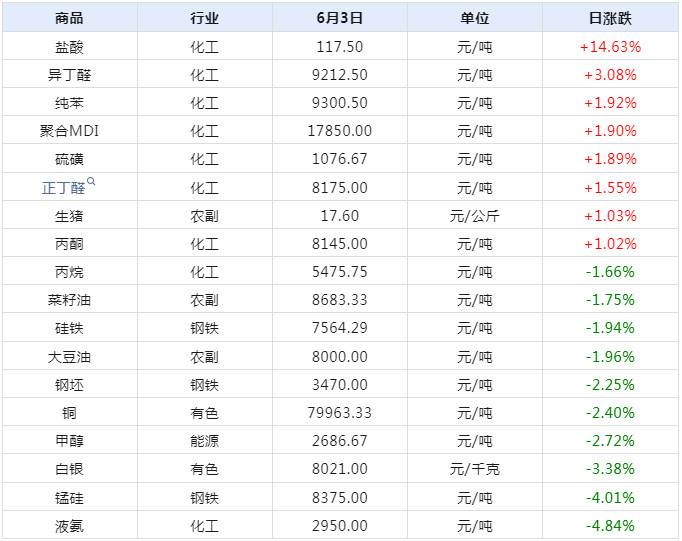Screen dimensions: 682x541
Task: Select the 菜籽油 commodity name
Action: click(70, 299)
